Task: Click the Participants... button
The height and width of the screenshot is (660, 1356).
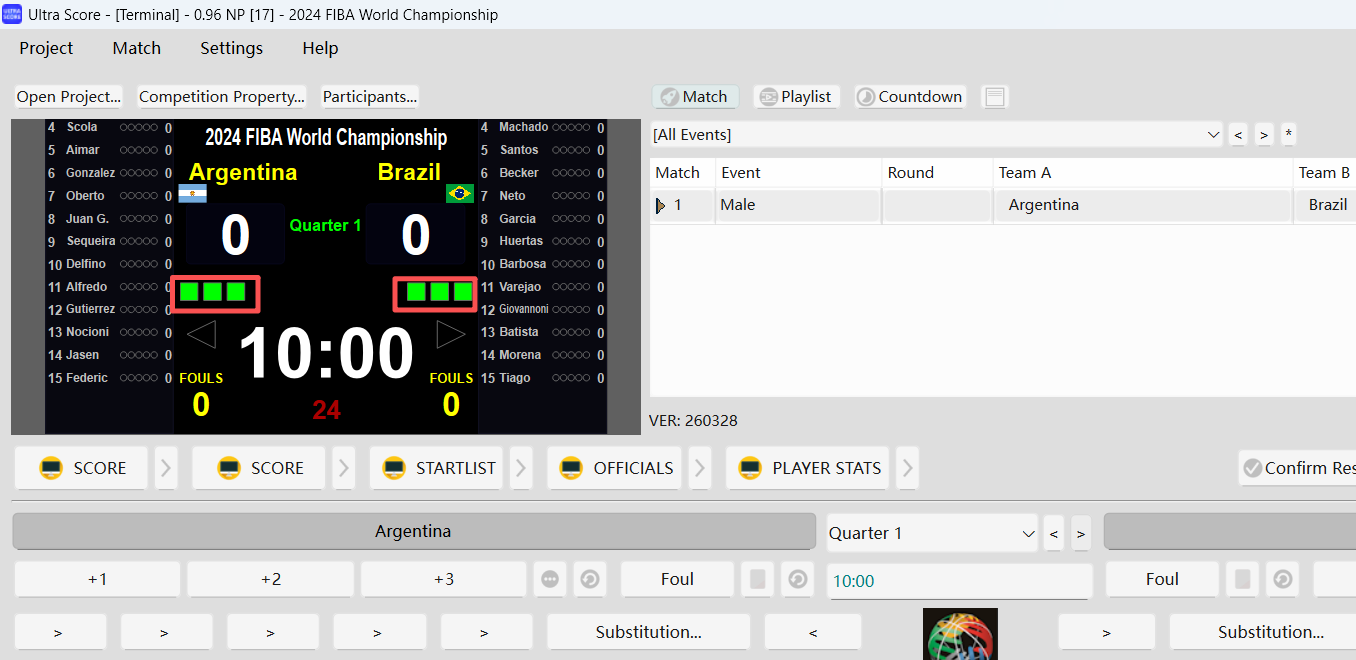Action: tap(369, 97)
